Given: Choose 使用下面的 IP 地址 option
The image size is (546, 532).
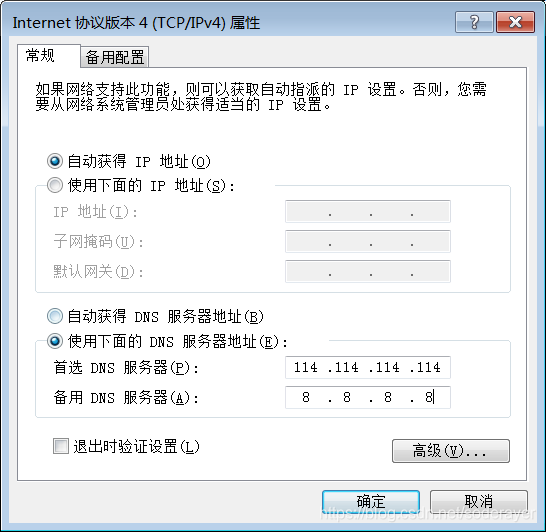Looking at the screenshot, I should click(x=55, y=185).
